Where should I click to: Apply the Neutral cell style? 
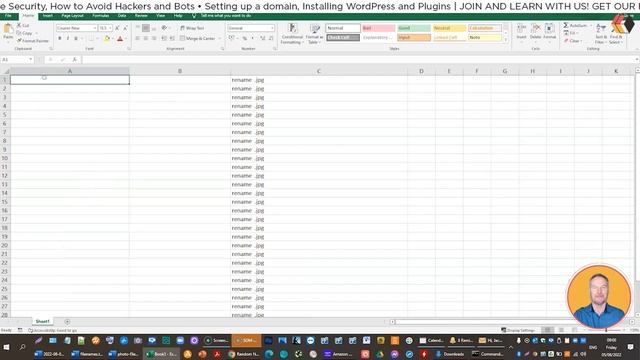[x=449, y=28]
